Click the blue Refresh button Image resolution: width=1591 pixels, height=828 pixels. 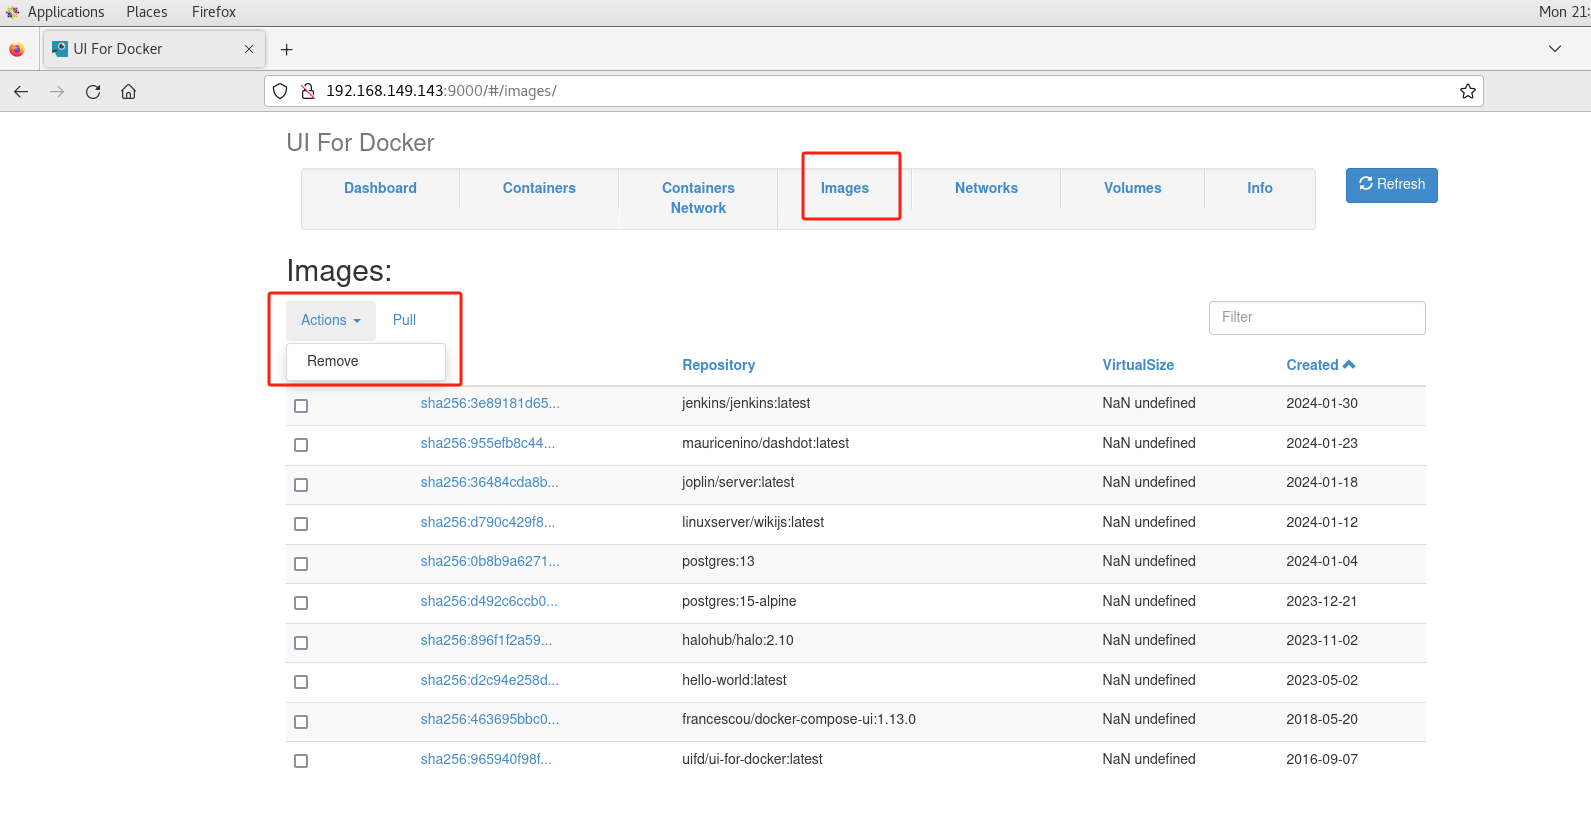pyautogui.click(x=1391, y=185)
